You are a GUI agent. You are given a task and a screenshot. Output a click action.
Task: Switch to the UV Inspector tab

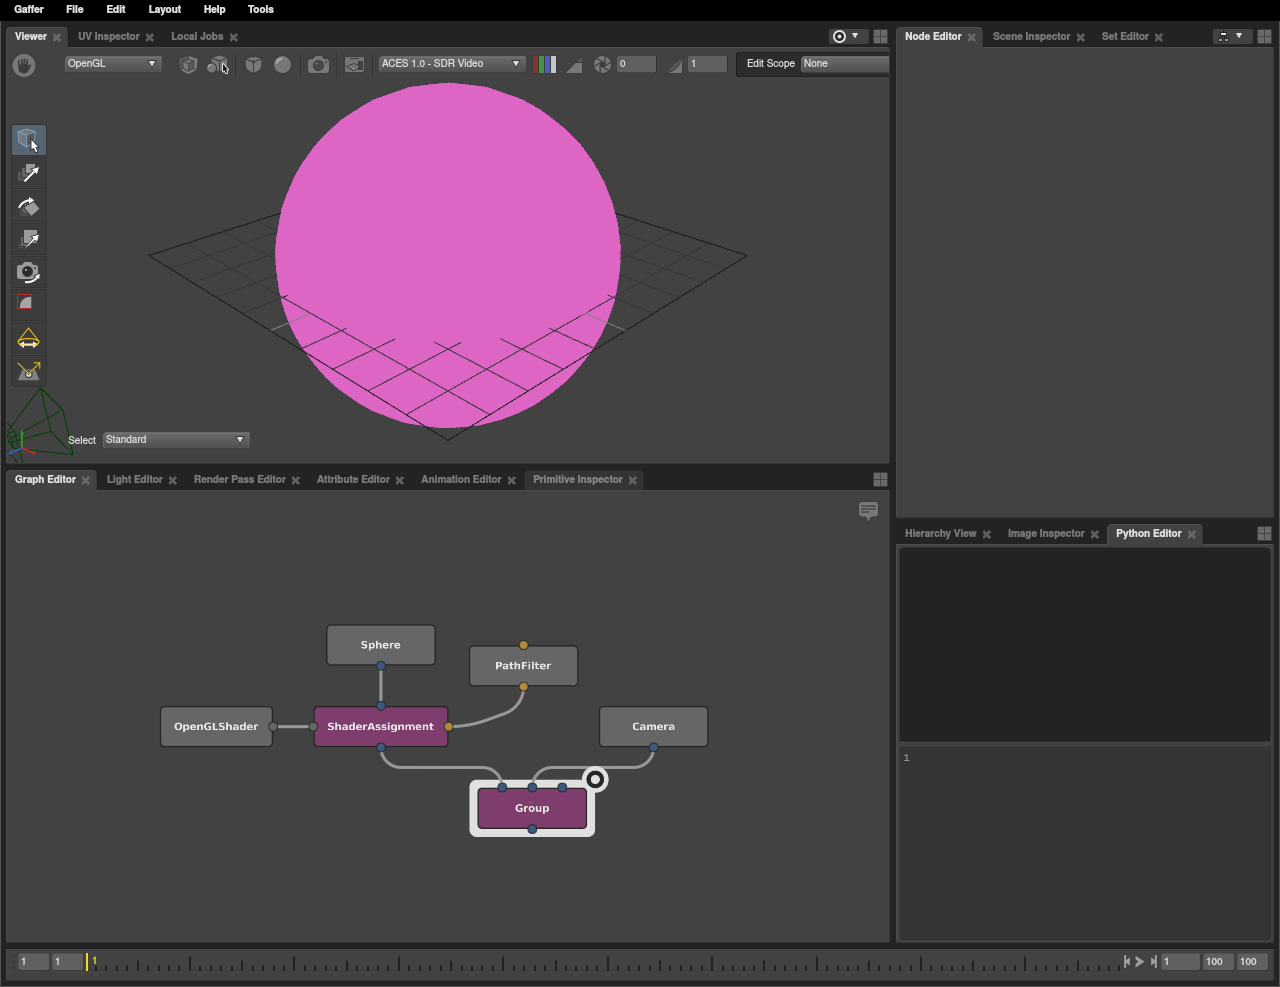tap(109, 36)
